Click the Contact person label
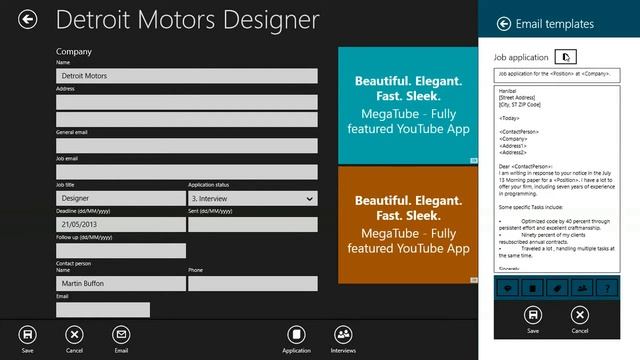The height and width of the screenshot is (360, 640). coord(73,263)
